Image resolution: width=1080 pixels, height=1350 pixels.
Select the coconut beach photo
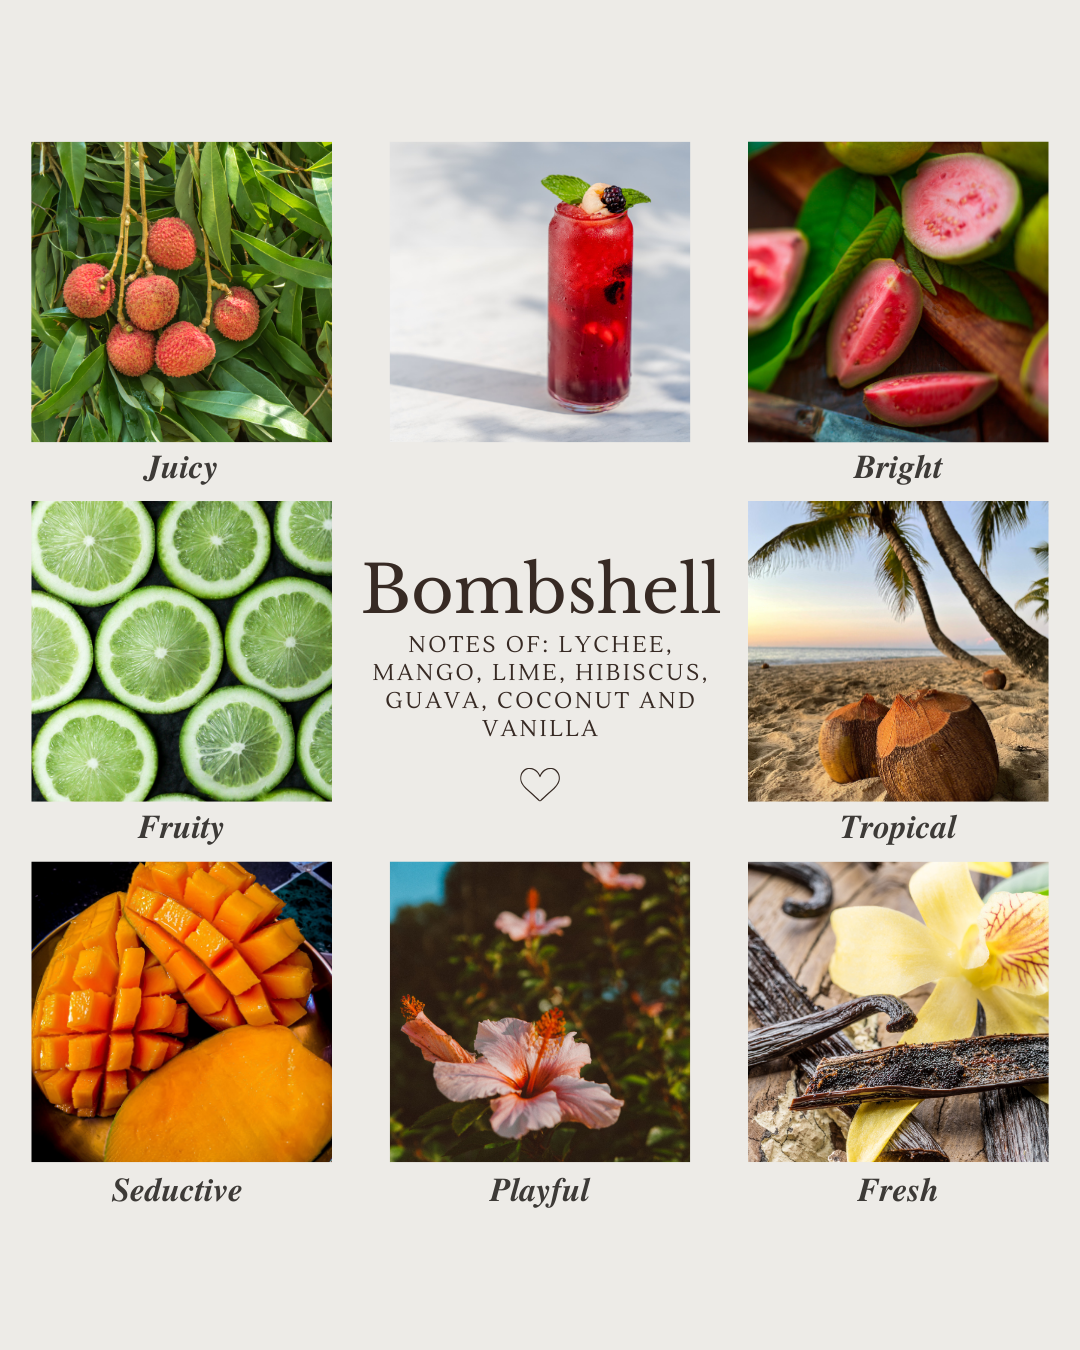898,651
